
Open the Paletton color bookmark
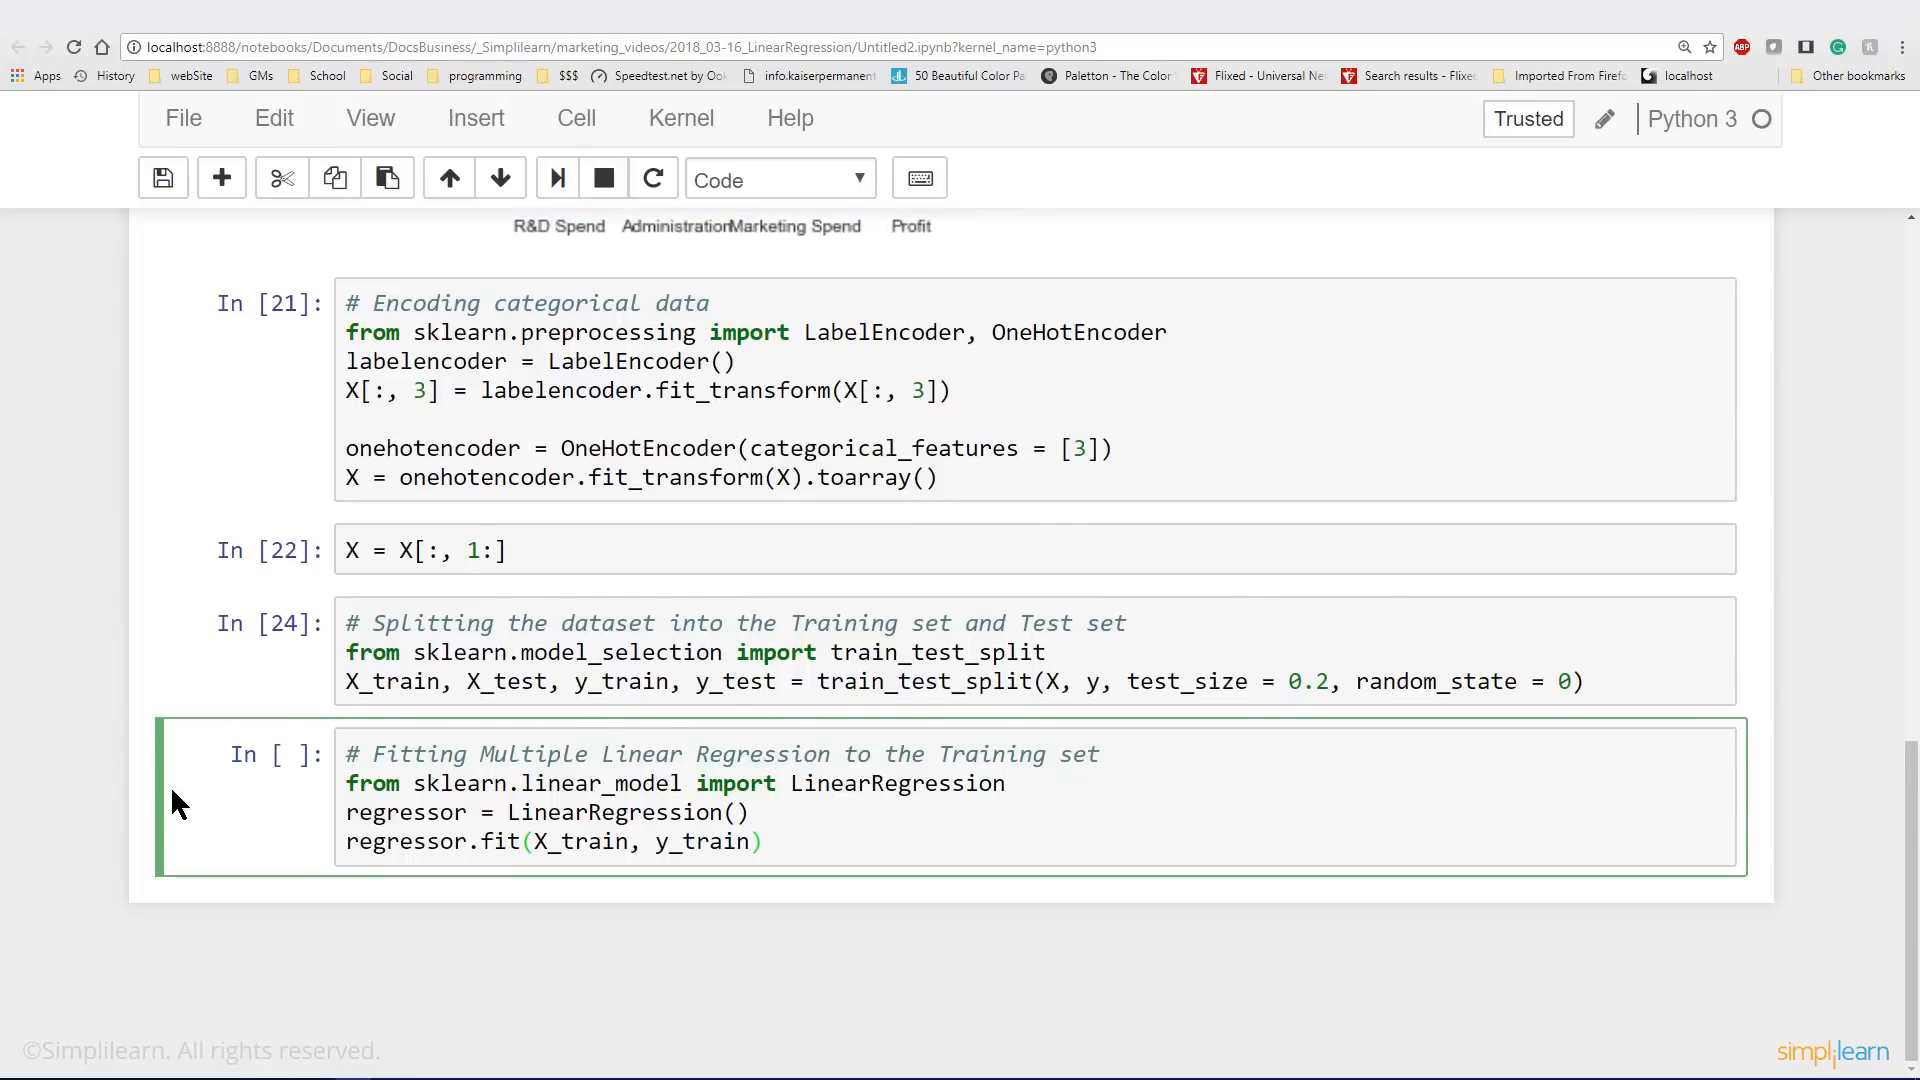point(1107,76)
